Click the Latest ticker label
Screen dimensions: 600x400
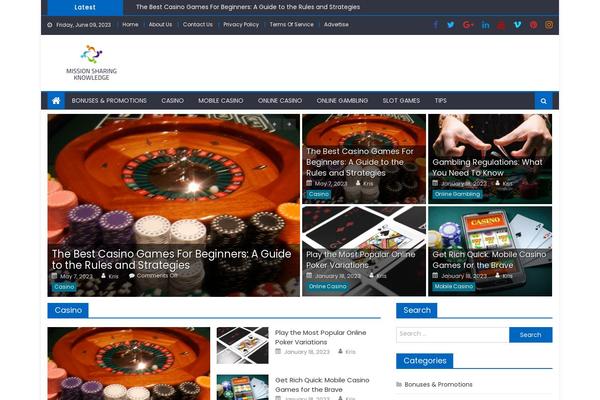(x=85, y=7)
